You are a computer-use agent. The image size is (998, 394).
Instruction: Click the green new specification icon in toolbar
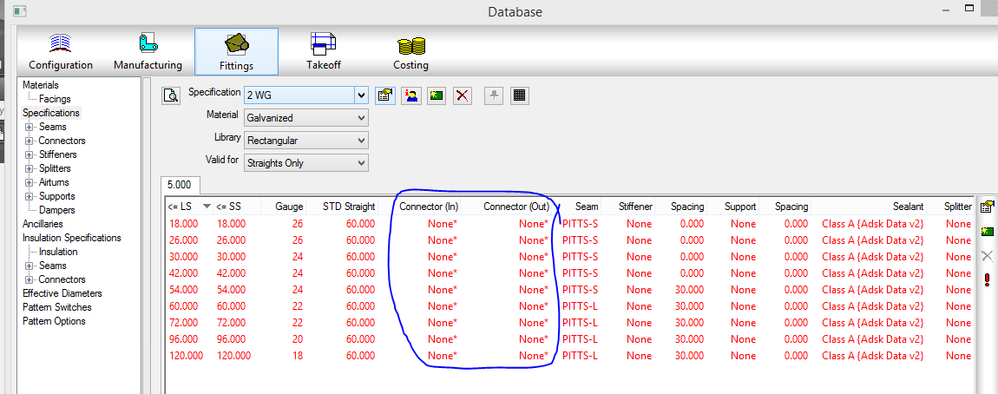tap(436, 95)
